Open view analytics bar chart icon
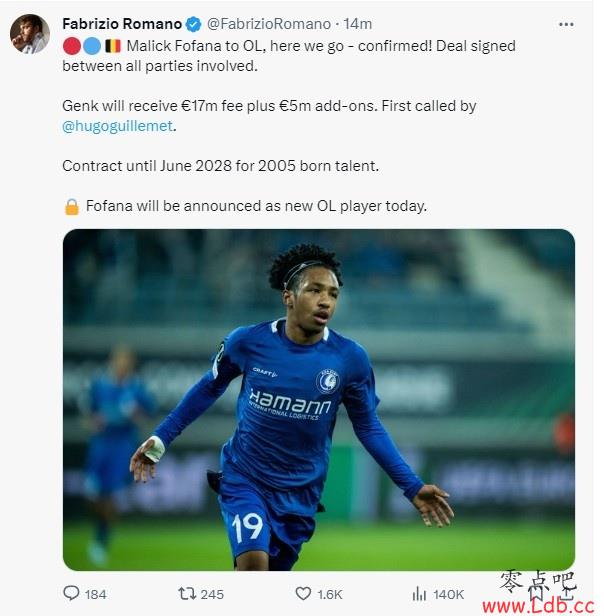The image size is (604, 616). 419,594
